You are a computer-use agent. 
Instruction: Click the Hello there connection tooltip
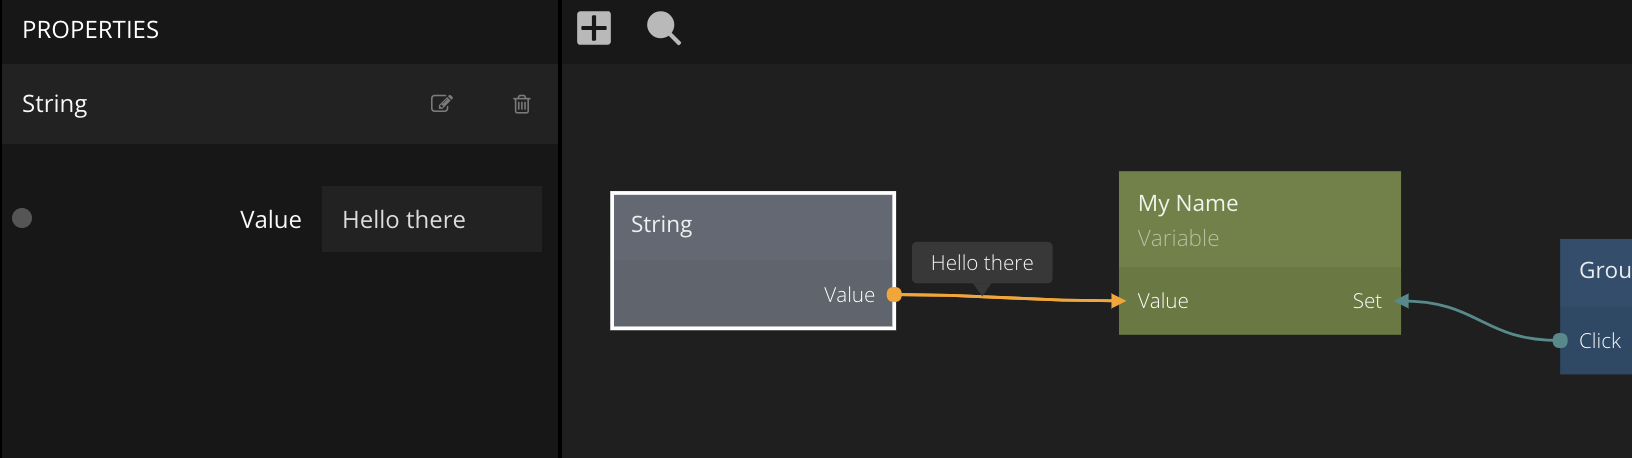pos(981,263)
